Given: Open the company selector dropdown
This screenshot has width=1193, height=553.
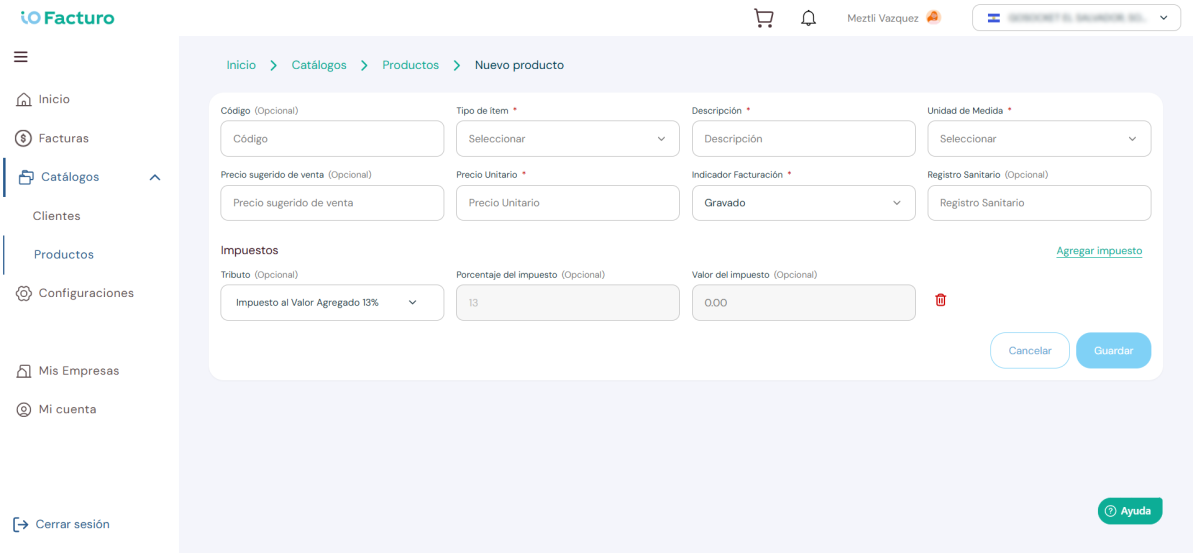Looking at the screenshot, I should pos(1077,17).
